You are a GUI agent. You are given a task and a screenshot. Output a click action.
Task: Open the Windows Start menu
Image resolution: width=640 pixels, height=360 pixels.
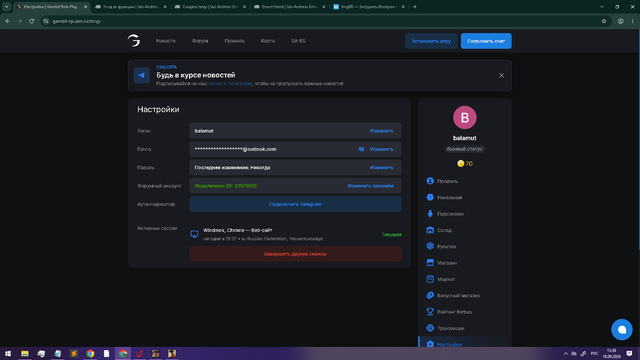tap(8, 353)
